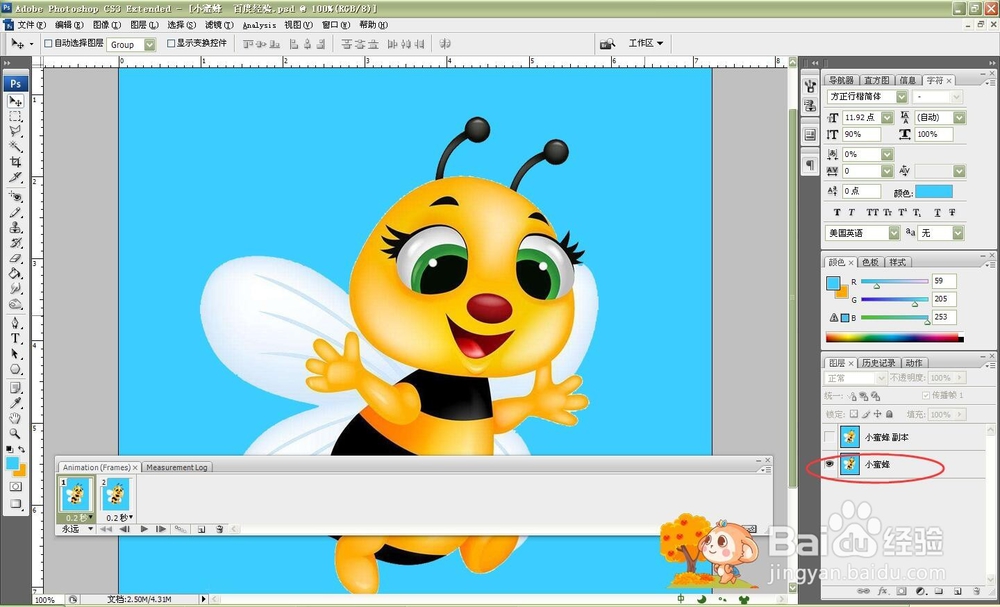This screenshot has width=1000, height=607.
Task: Swap foreground and background colors in toolbox
Action: coord(22,450)
